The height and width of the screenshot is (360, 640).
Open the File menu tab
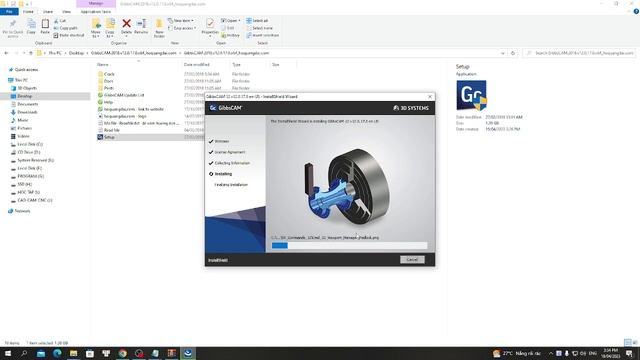pos(9,12)
